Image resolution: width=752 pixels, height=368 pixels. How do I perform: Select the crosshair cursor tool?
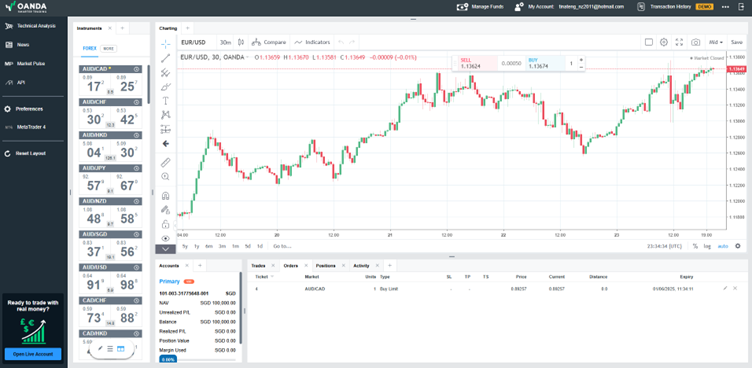(x=165, y=44)
